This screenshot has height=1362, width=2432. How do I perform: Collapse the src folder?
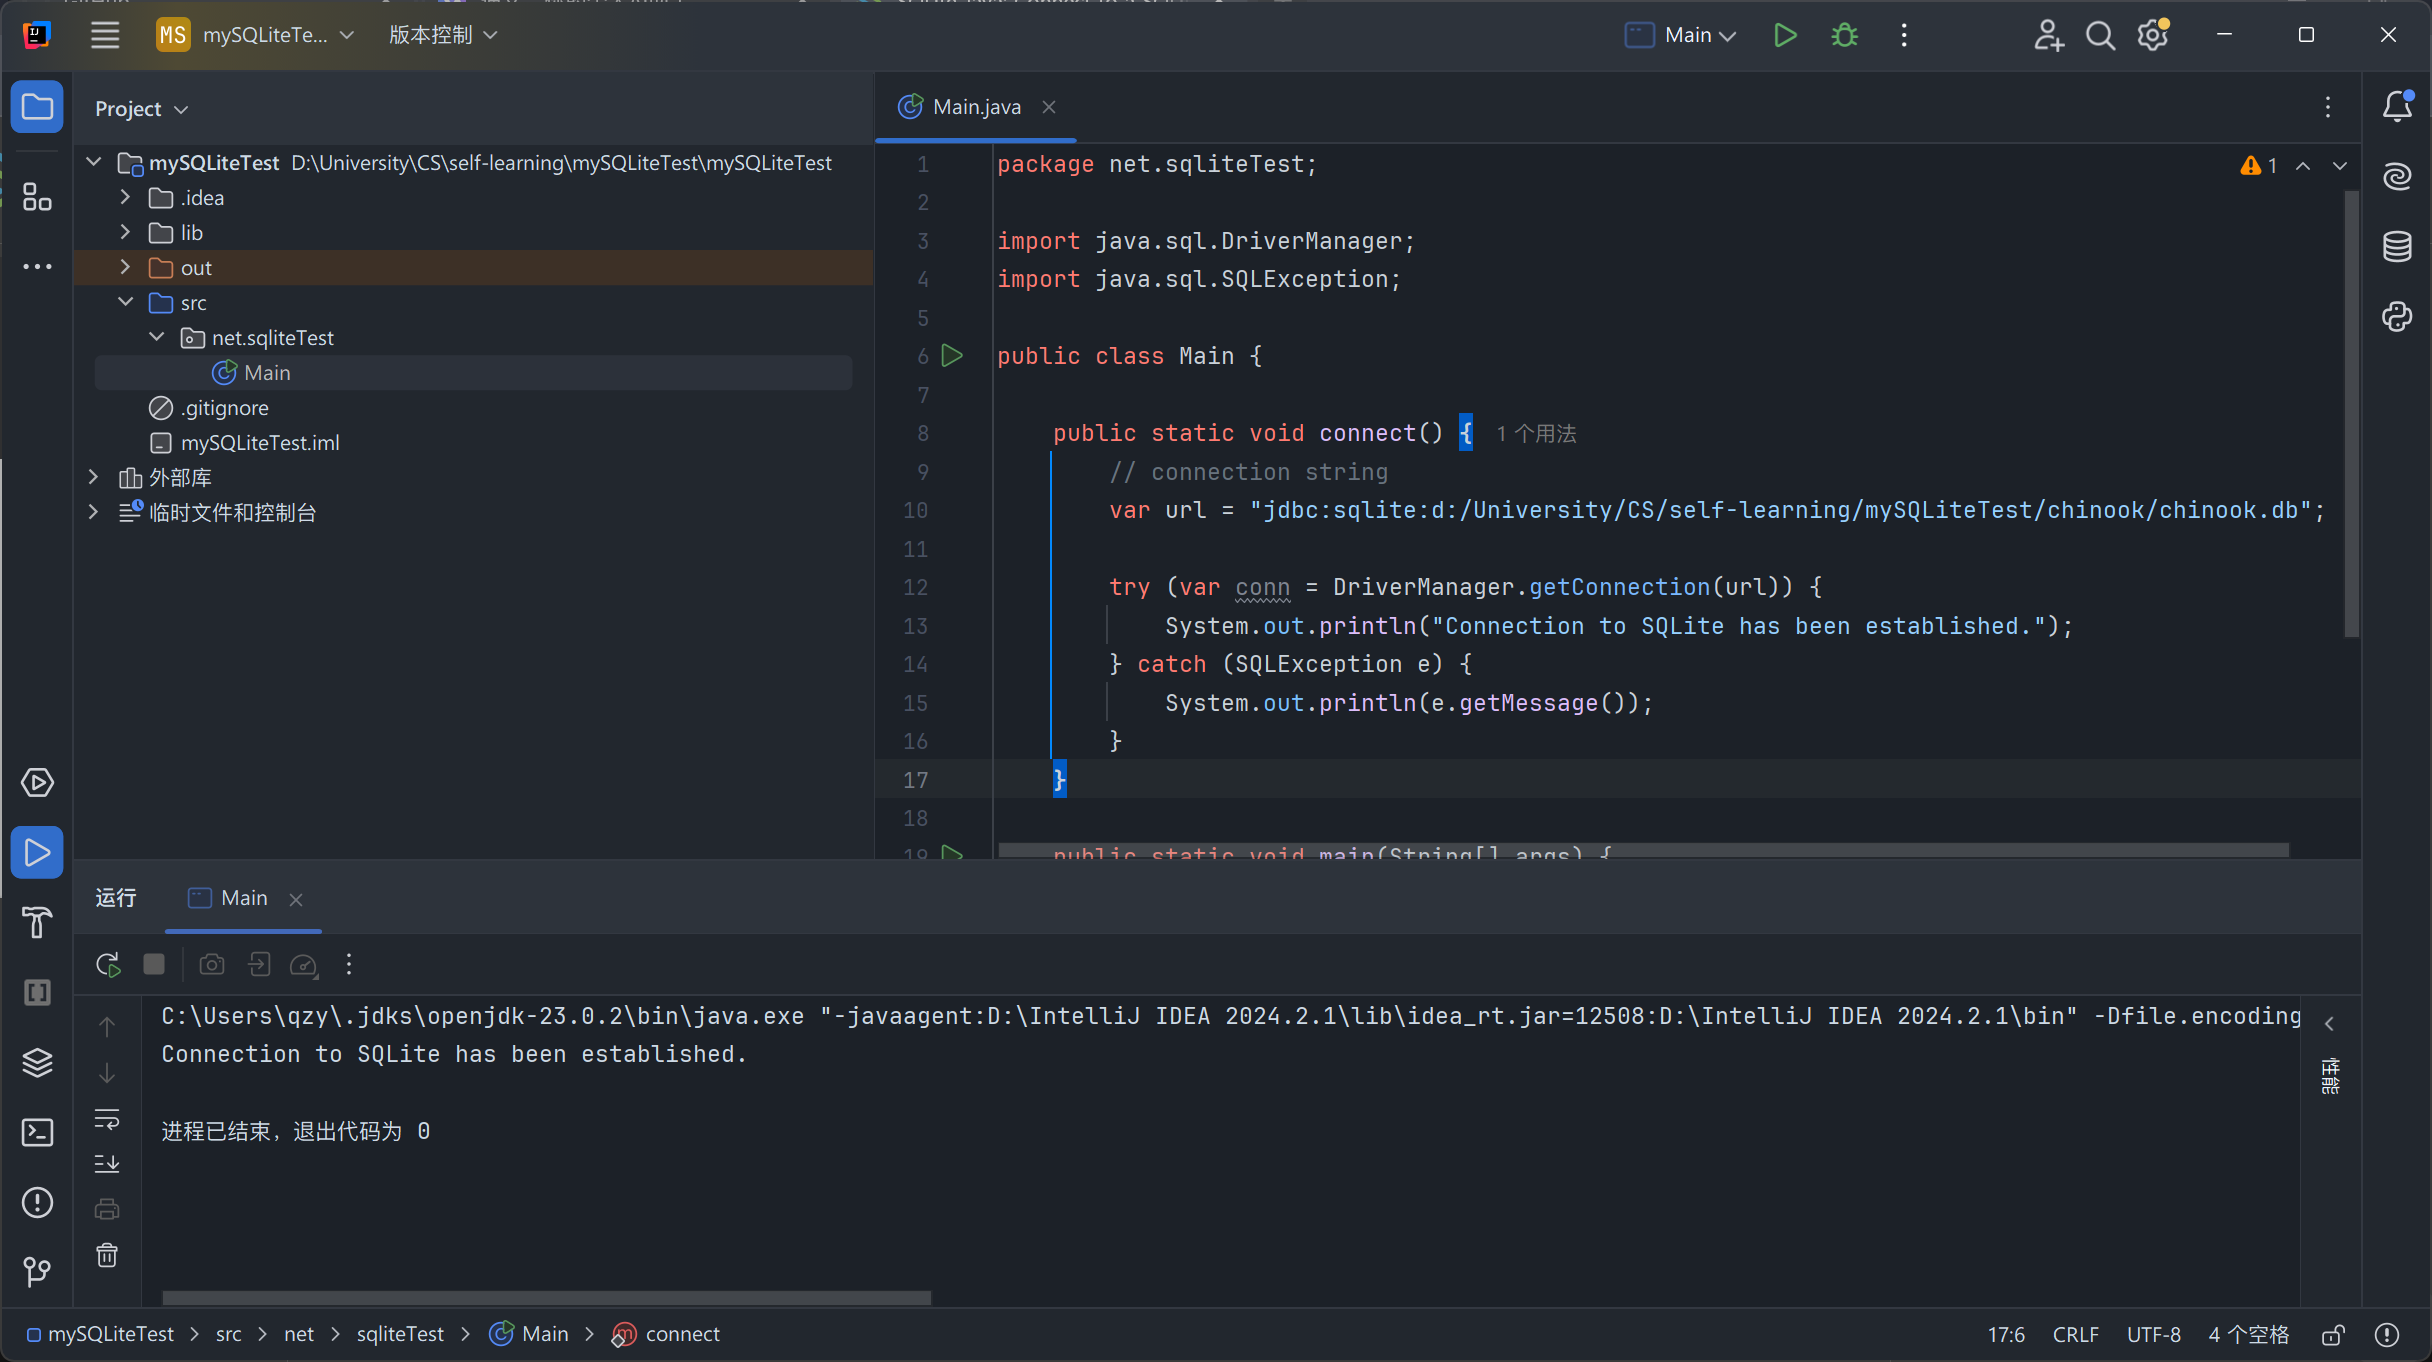coord(125,302)
